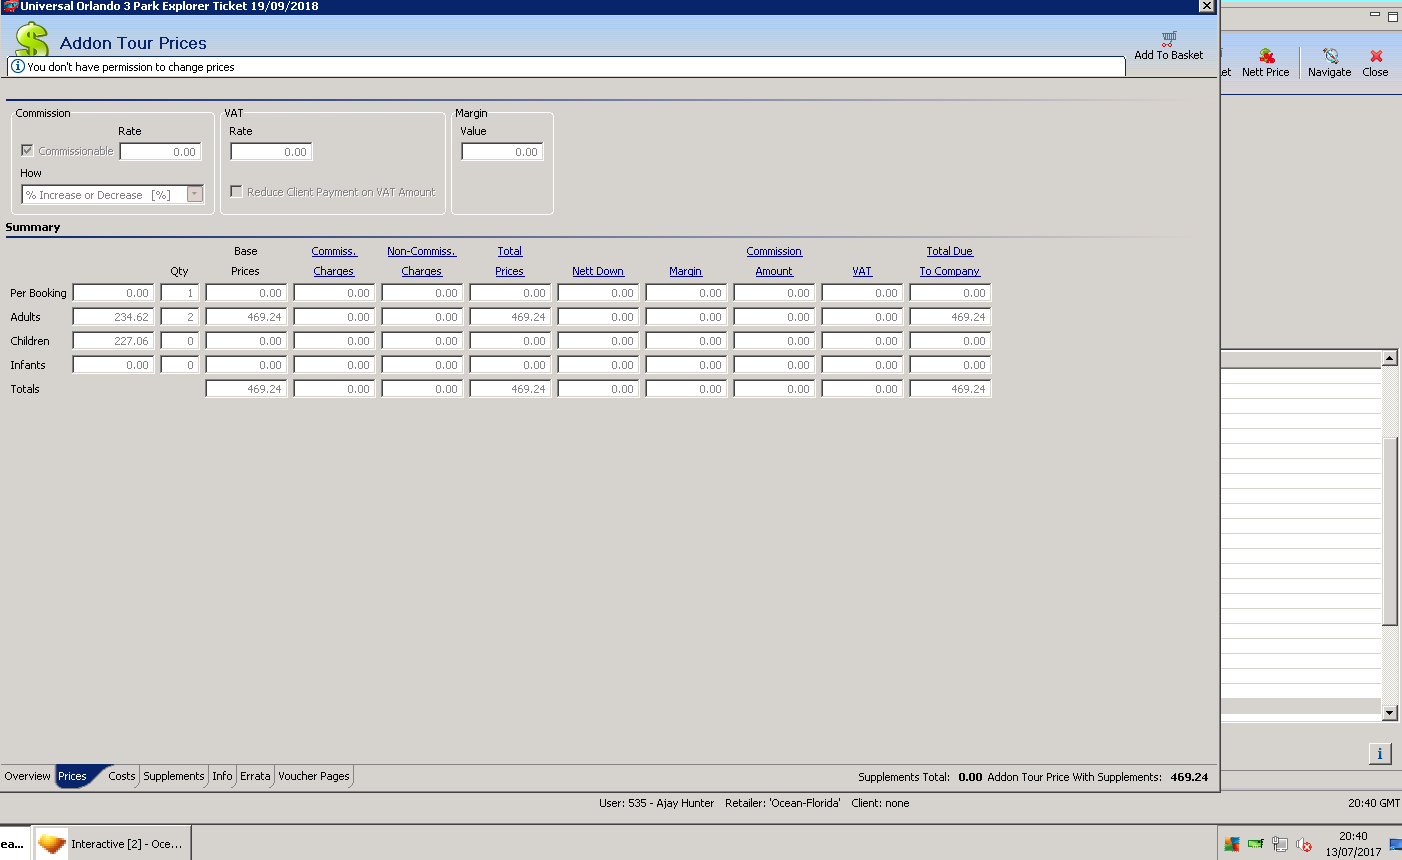Click the background list scrollbar thumb
The image size is (1402, 860).
tap(1390, 532)
